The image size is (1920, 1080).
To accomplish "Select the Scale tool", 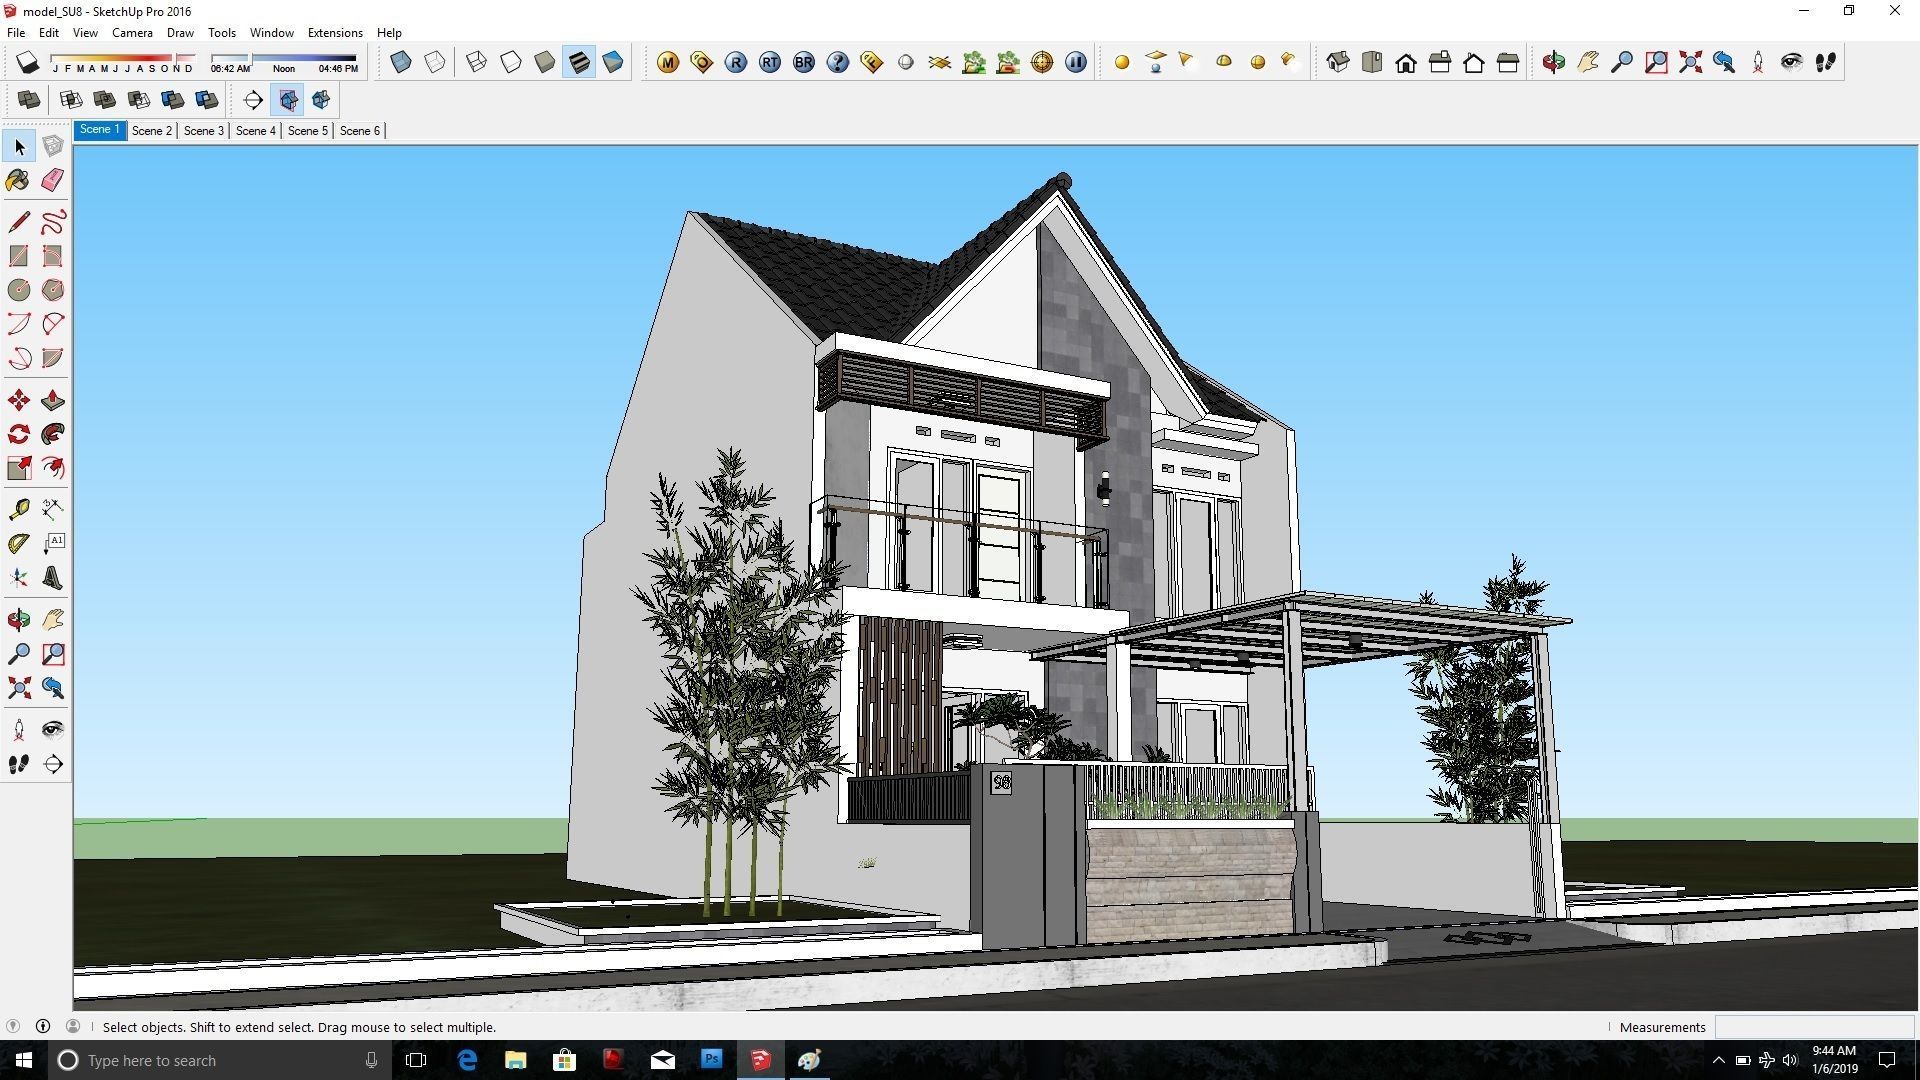I will tap(18, 468).
